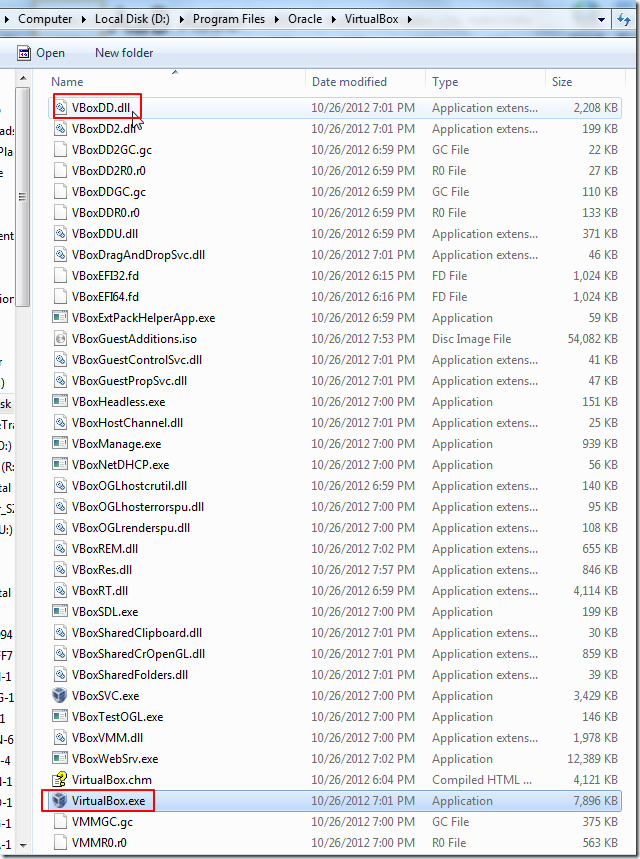Select VBoxDD2.dll file name
The width and height of the screenshot is (640, 859).
point(104,129)
